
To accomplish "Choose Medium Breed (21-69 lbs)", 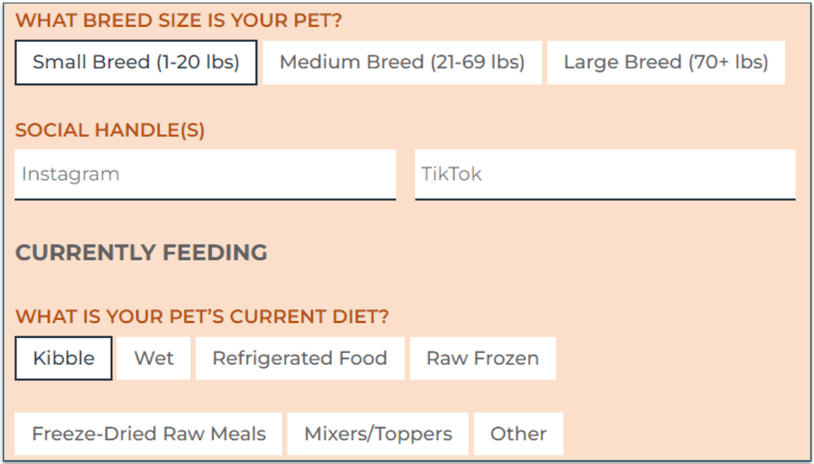I will pos(402,62).
